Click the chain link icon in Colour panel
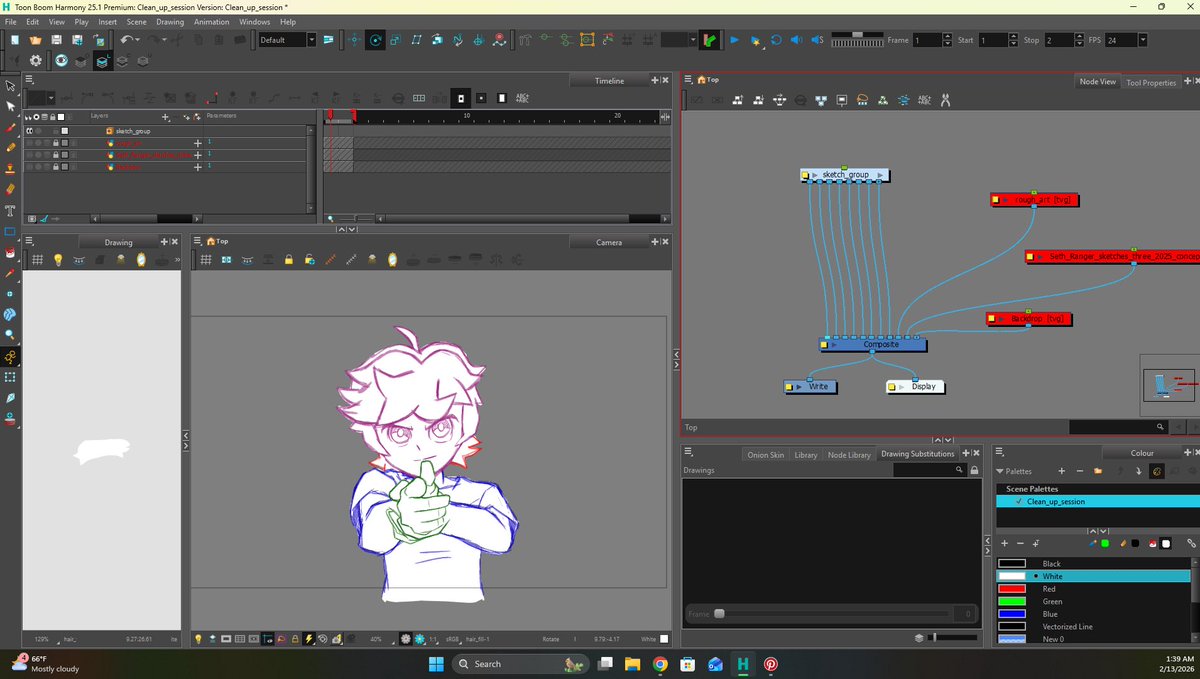Image resolution: width=1200 pixels, height=679 pixels. pos(1191,543)
